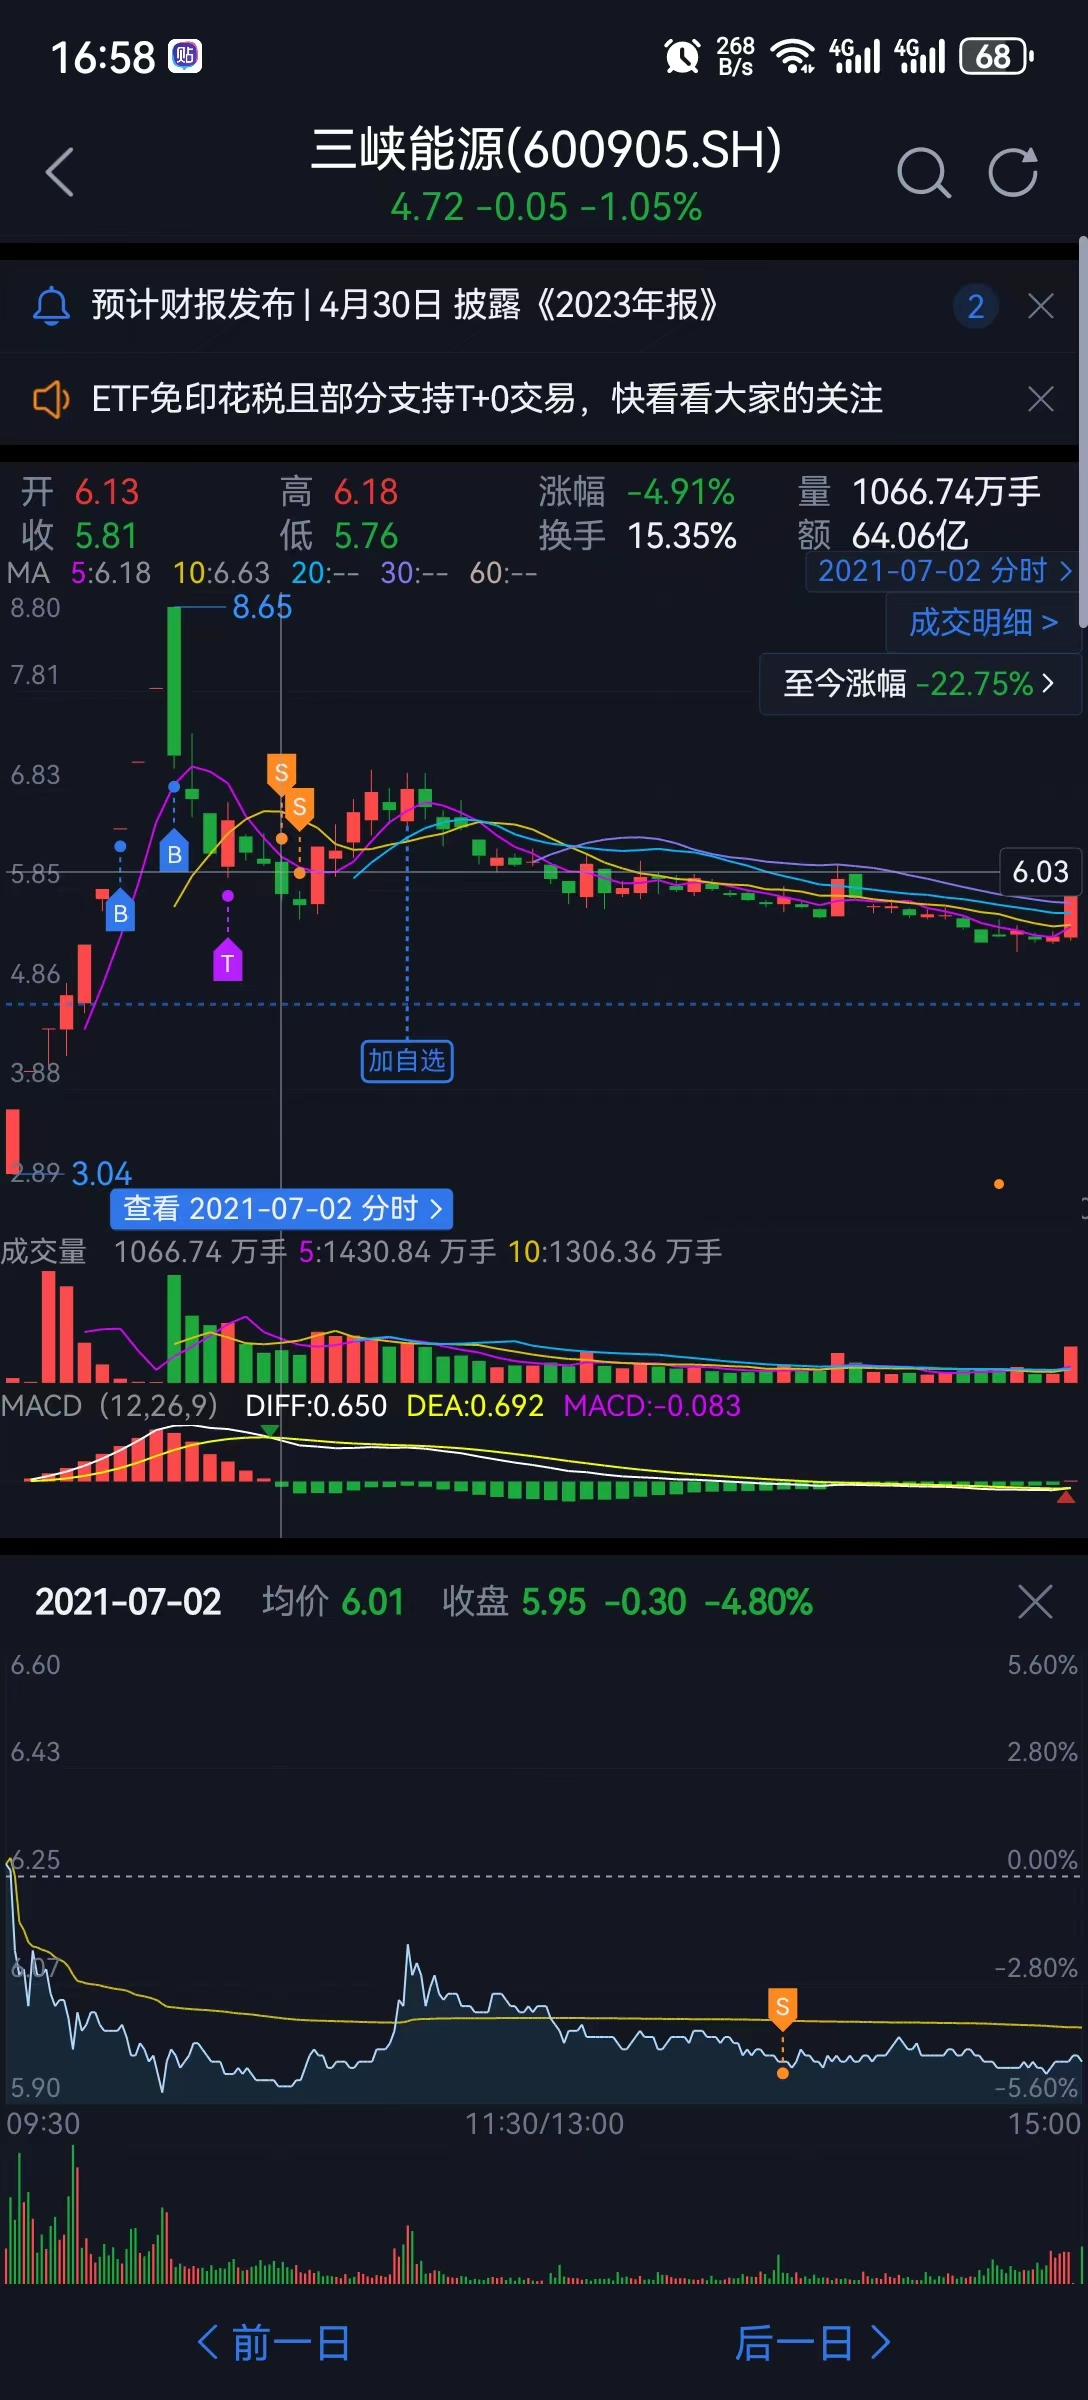
Task: Expand 至今涨幅 -22.75% details
Action: pyautogui.click(x=920, y=684)
